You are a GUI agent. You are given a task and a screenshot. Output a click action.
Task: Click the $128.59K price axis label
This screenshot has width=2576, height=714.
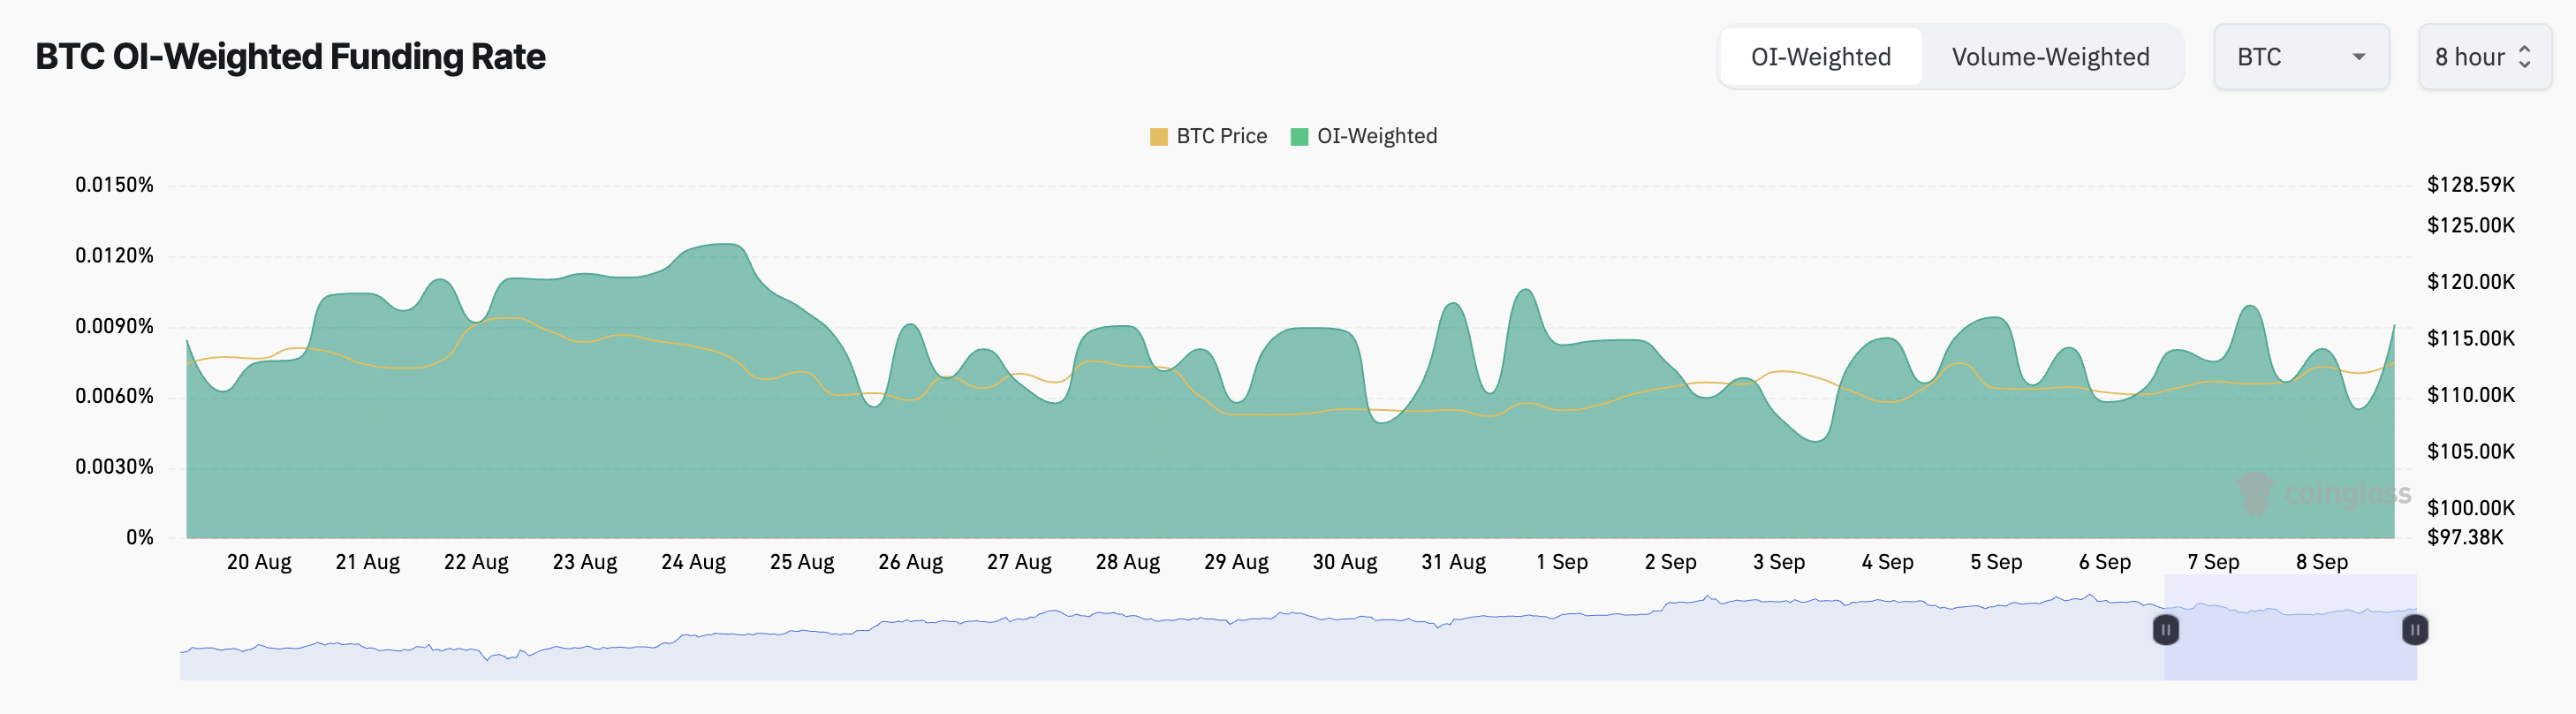point(2470,184)
